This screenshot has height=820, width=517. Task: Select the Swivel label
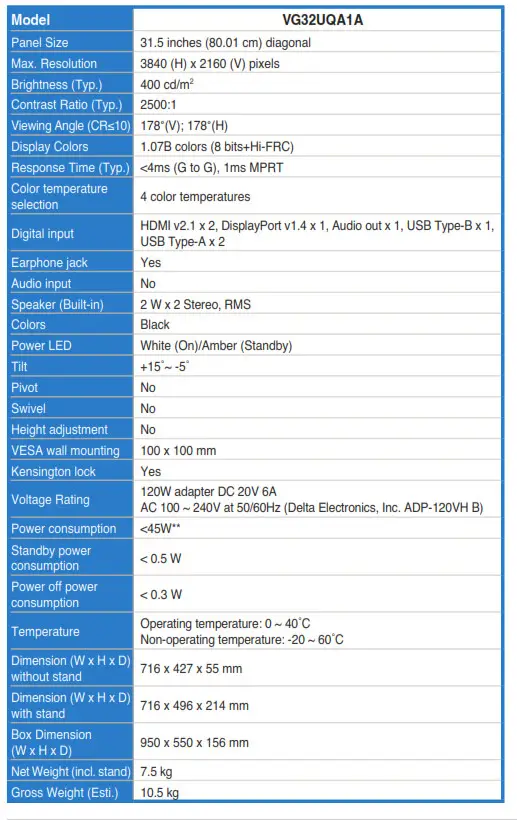(x=28, y=408)
